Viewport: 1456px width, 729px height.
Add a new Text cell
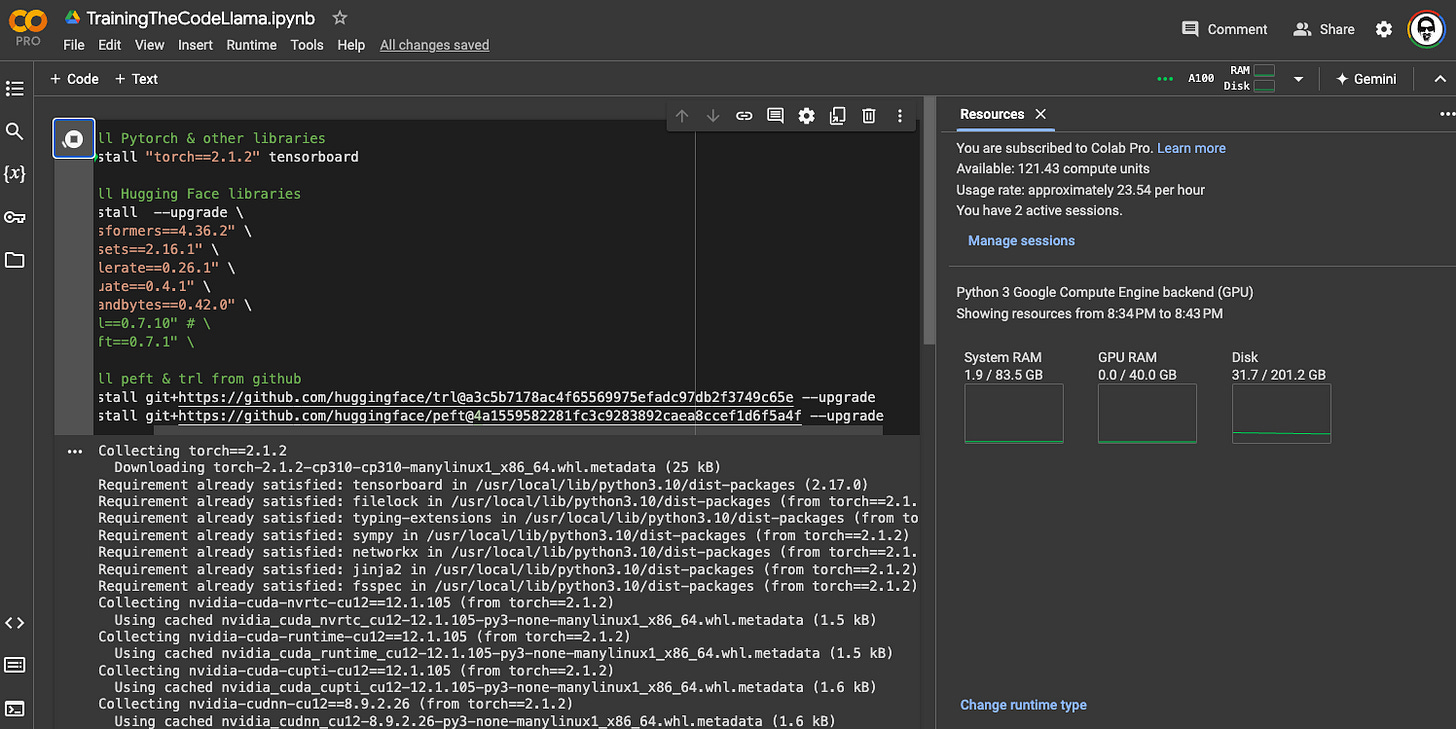click(x=136, y=79)
